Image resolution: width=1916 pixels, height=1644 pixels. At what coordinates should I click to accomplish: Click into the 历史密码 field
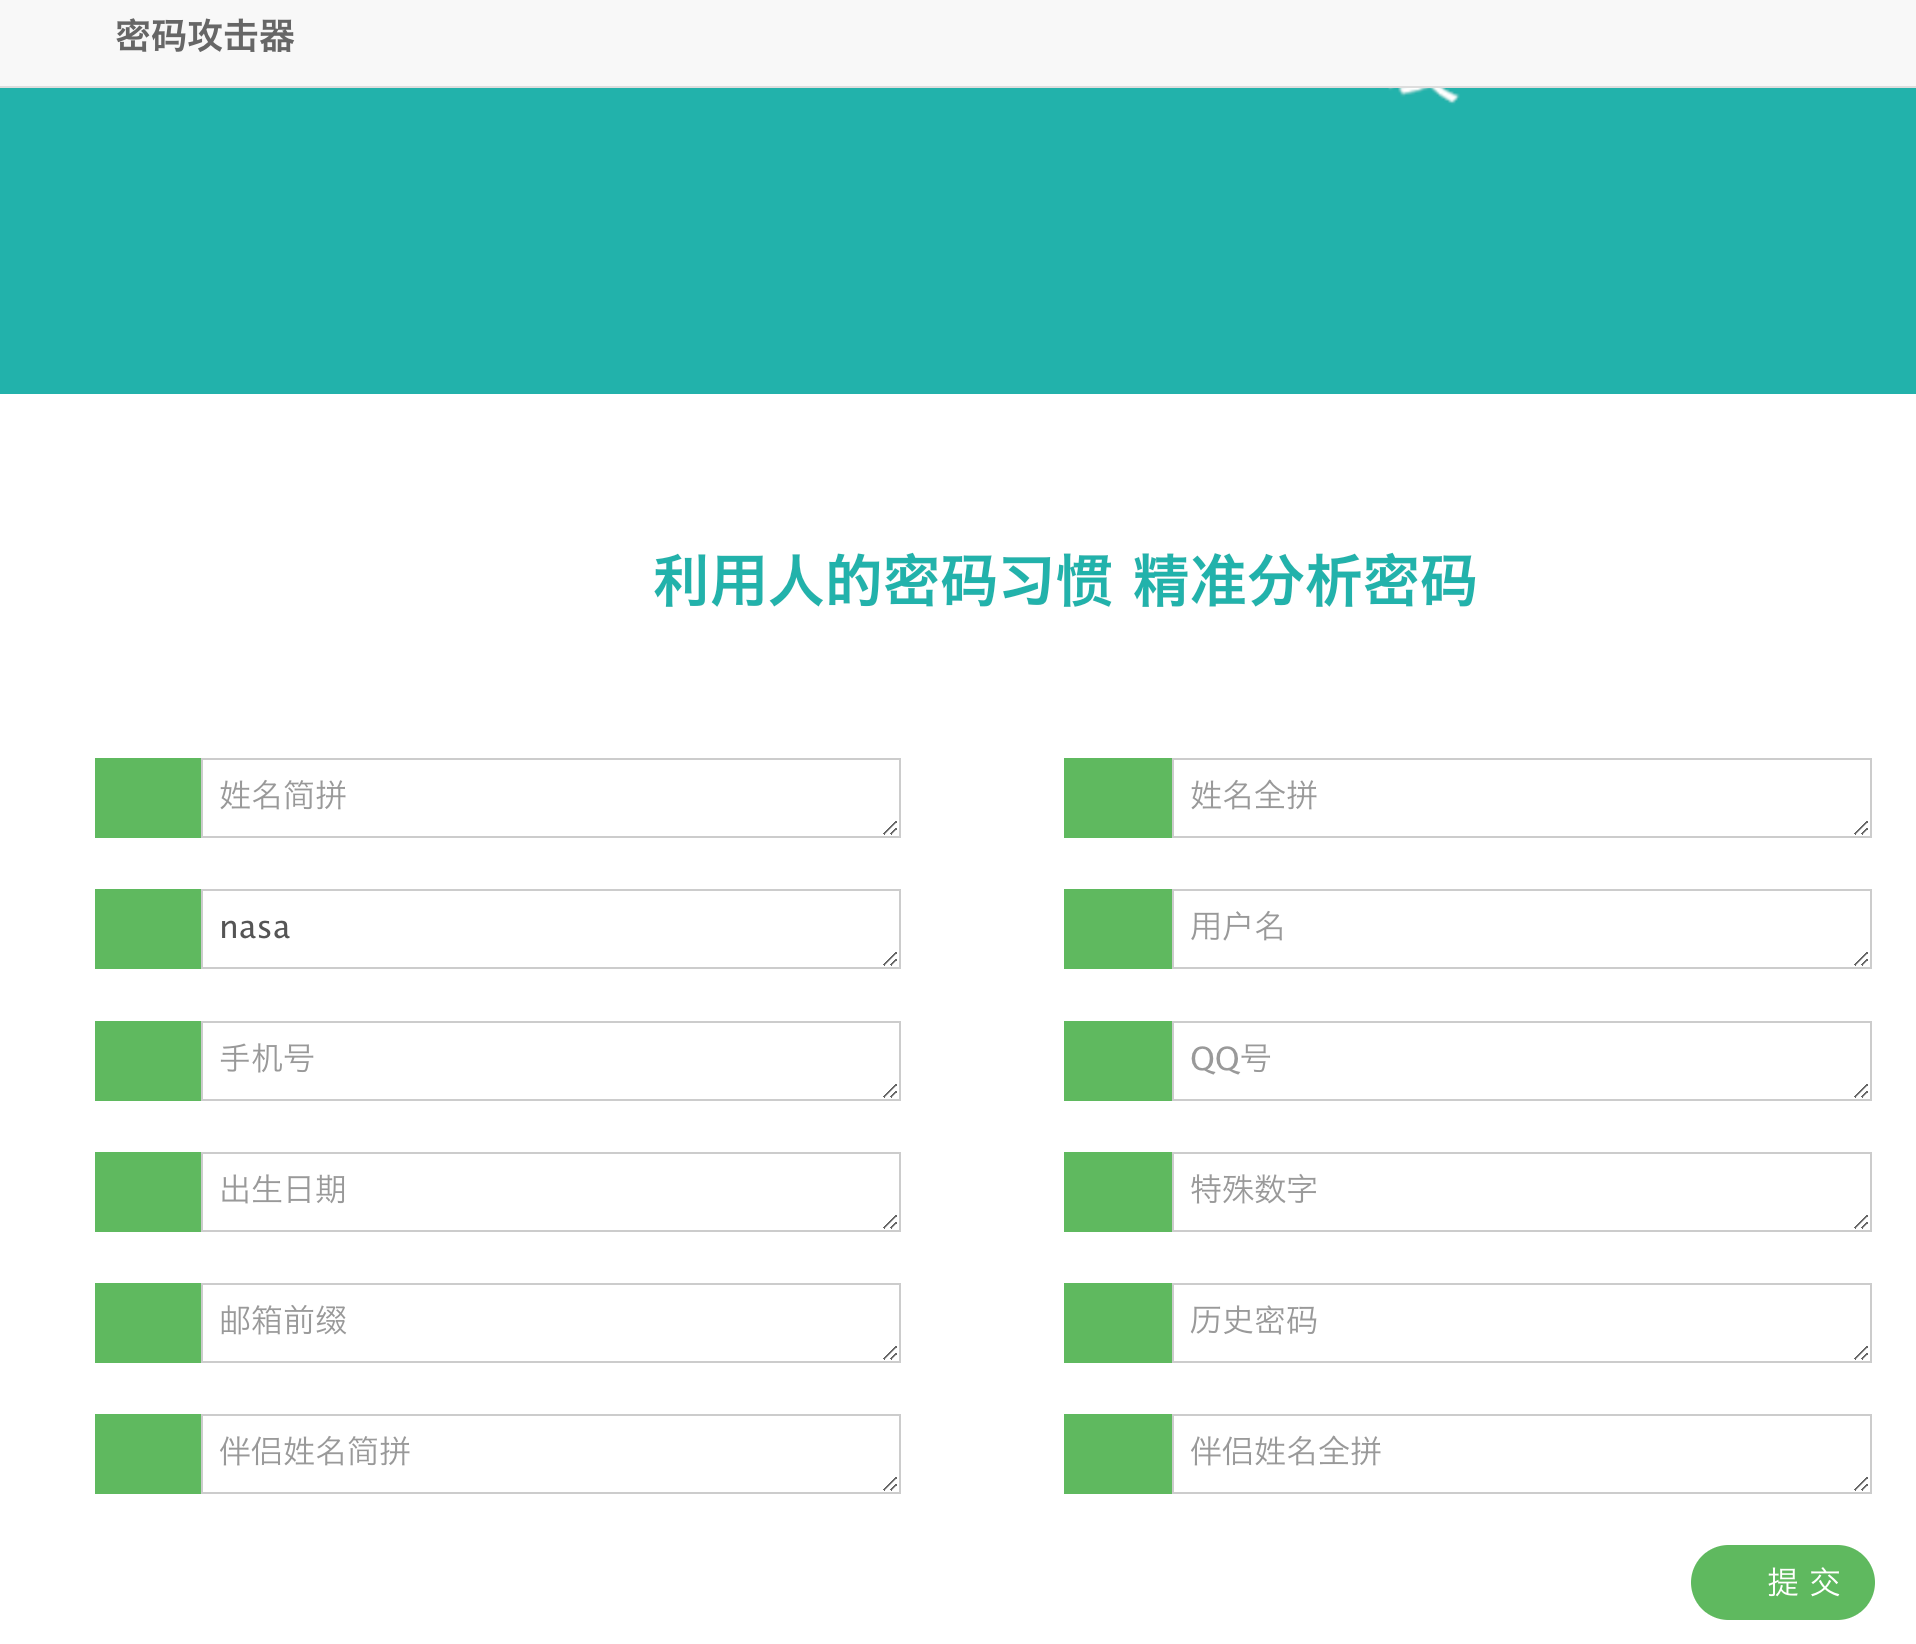(1520, 1322)
